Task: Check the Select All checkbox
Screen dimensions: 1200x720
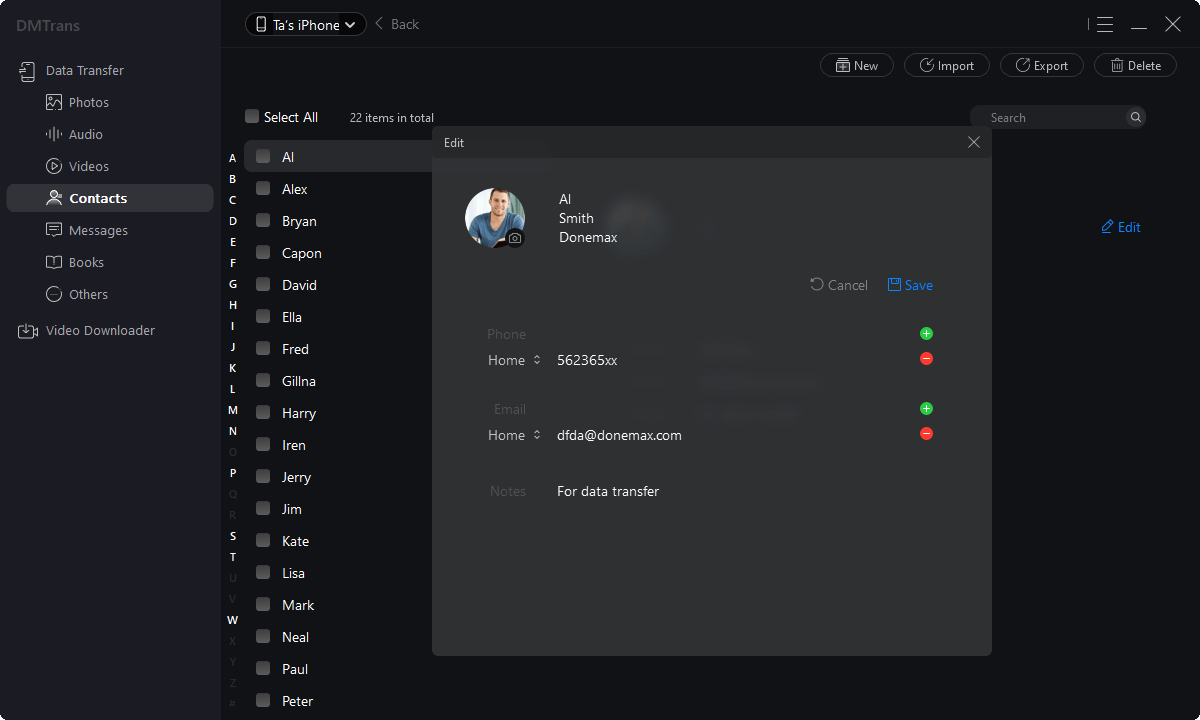Action: click(252, 117)
